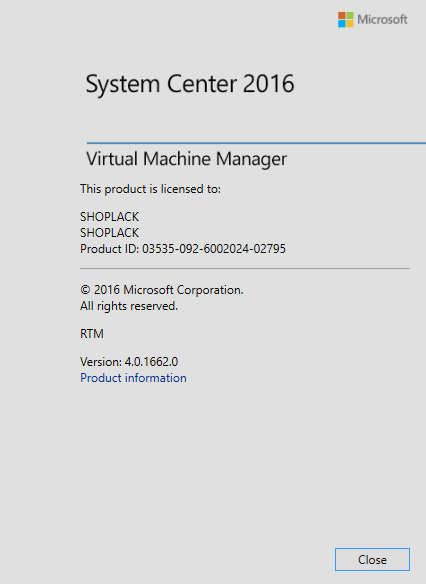Image resolution: width=426 pixels, height=584 pixels.
Task: Click the blue divider line under heading
Action: (x=256, y=143)
